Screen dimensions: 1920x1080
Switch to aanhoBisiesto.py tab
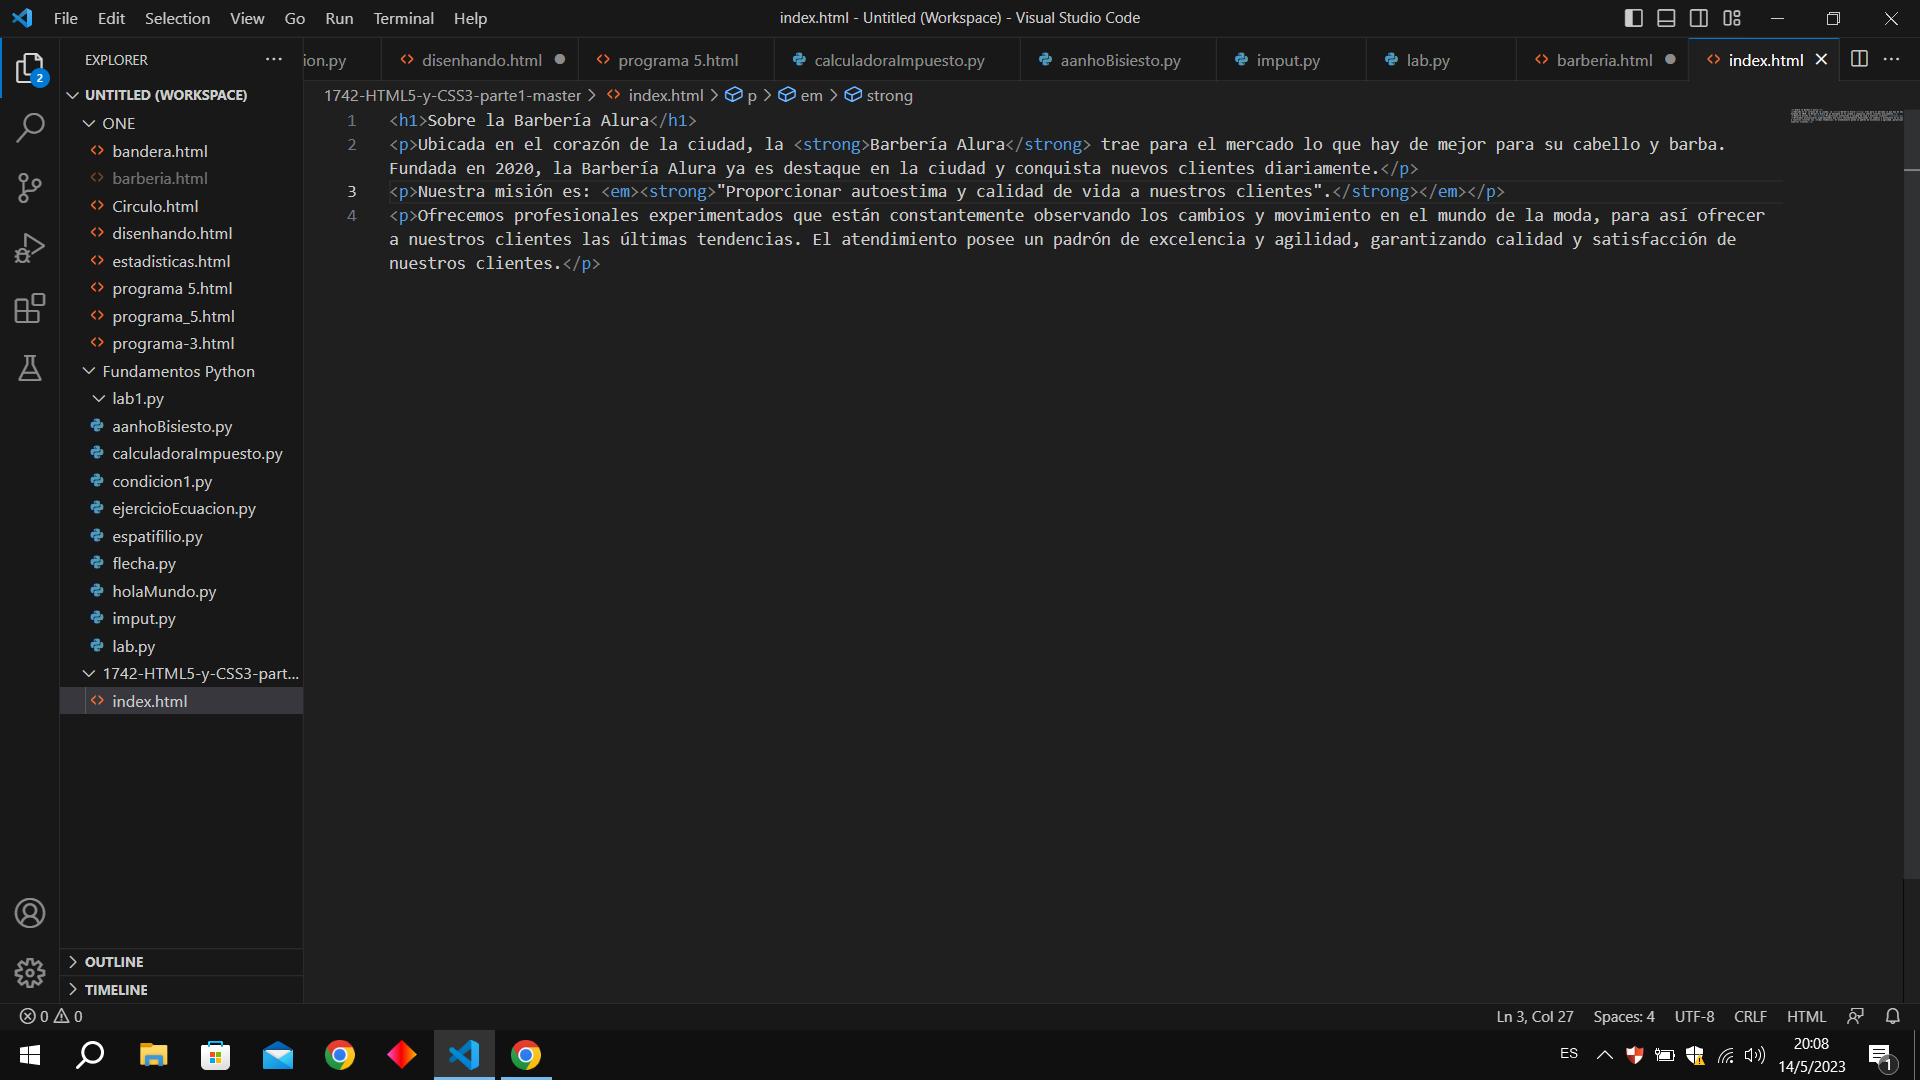tap(1119, 60)
